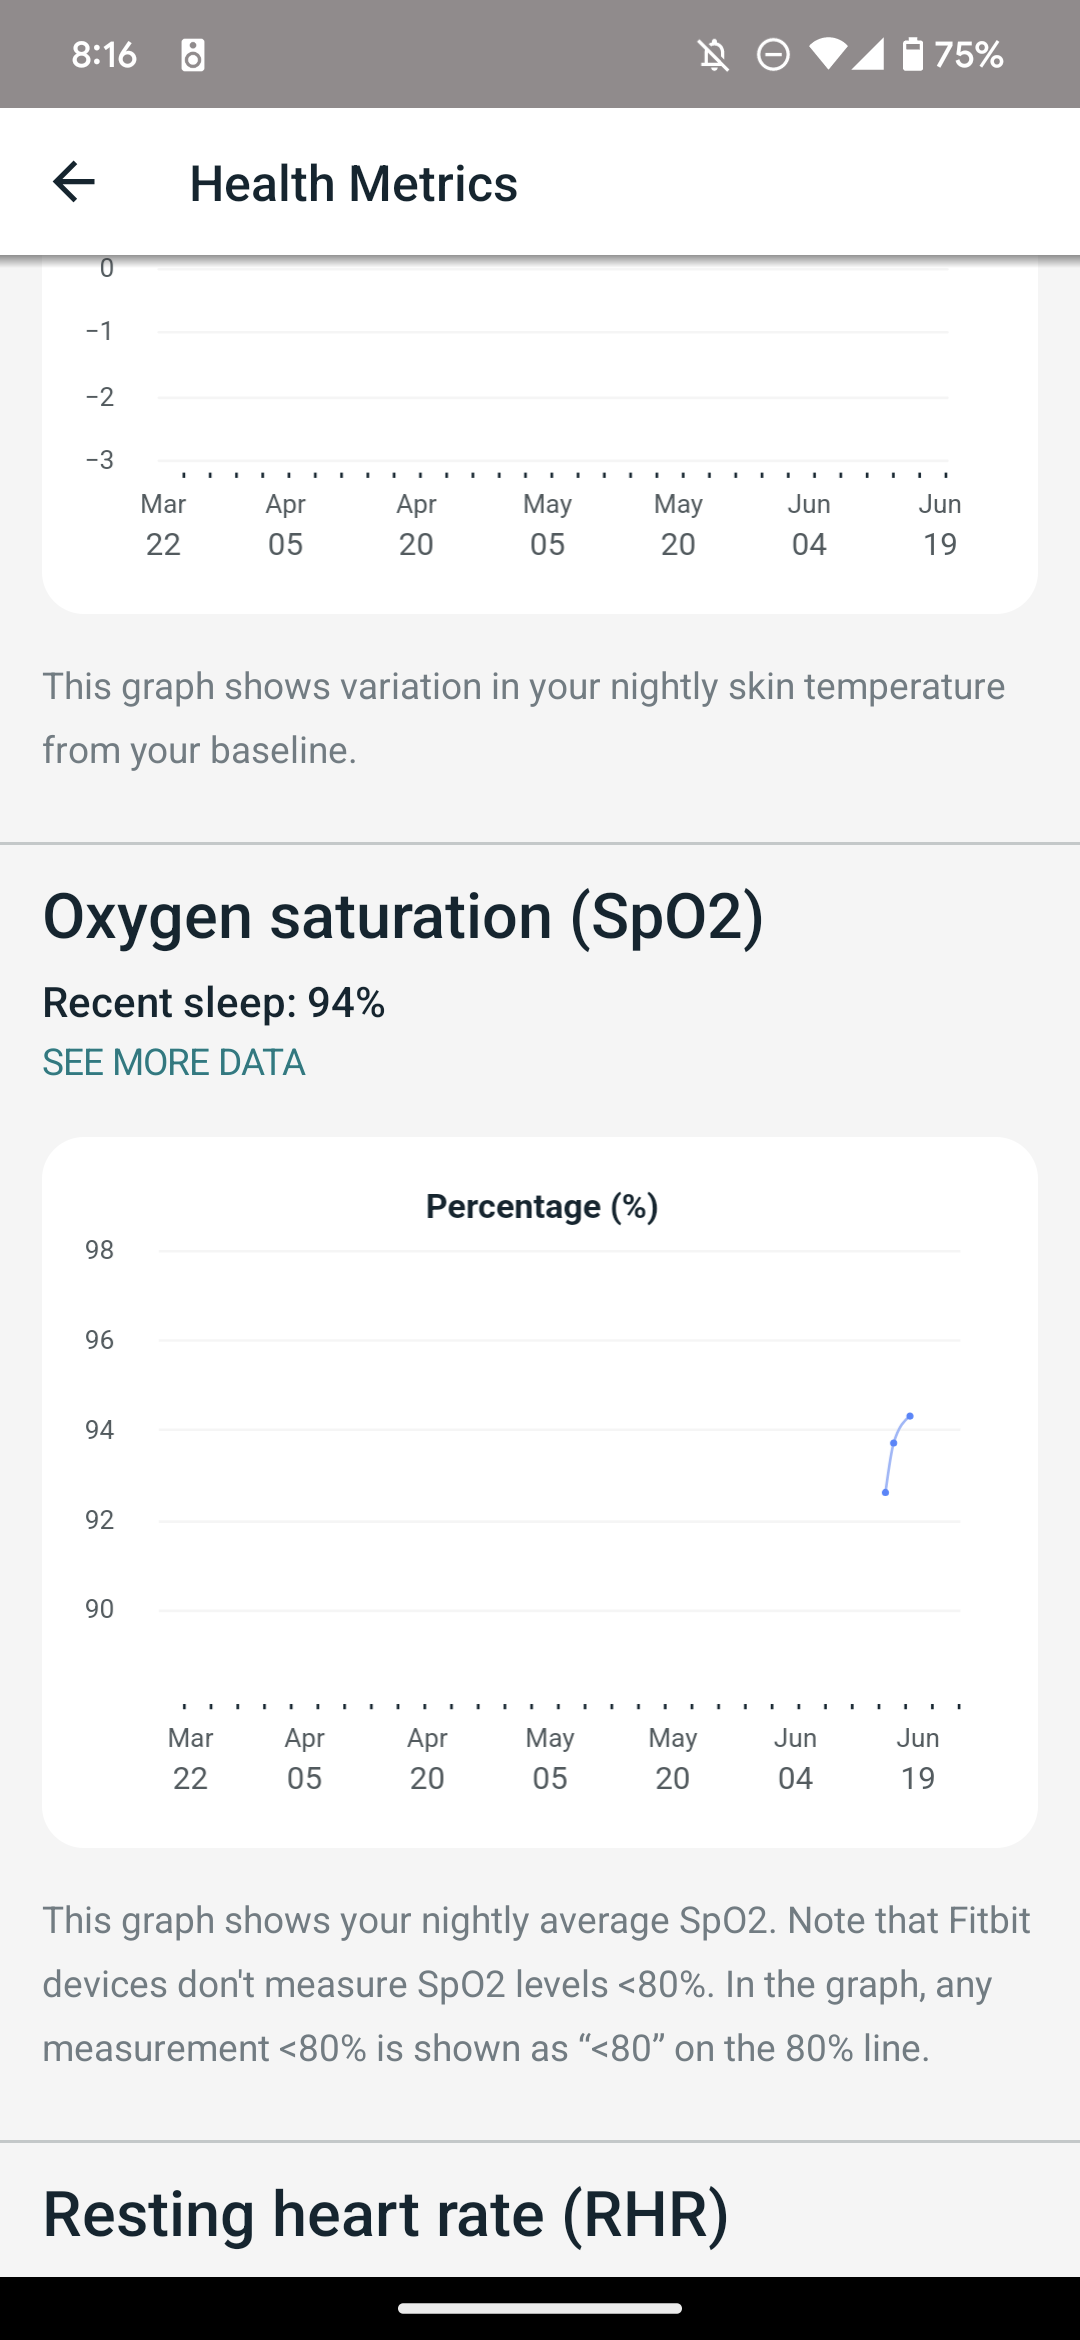Tap the Oxygen saturation (SpO2) heading

pyautogui.click(x=403, y=916)
